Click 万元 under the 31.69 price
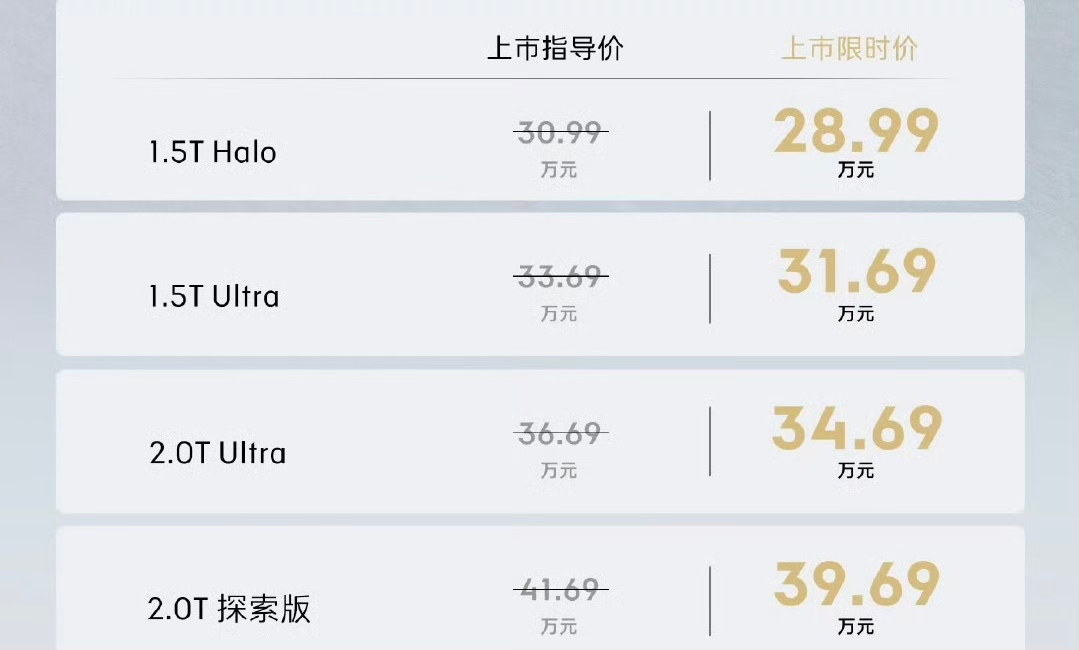 [x=856, y=314]
